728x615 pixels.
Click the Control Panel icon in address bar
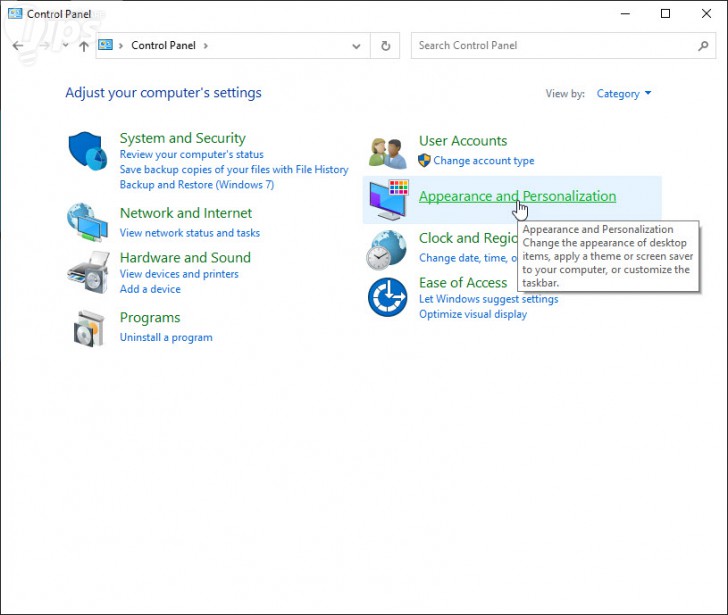coord(105,45)
